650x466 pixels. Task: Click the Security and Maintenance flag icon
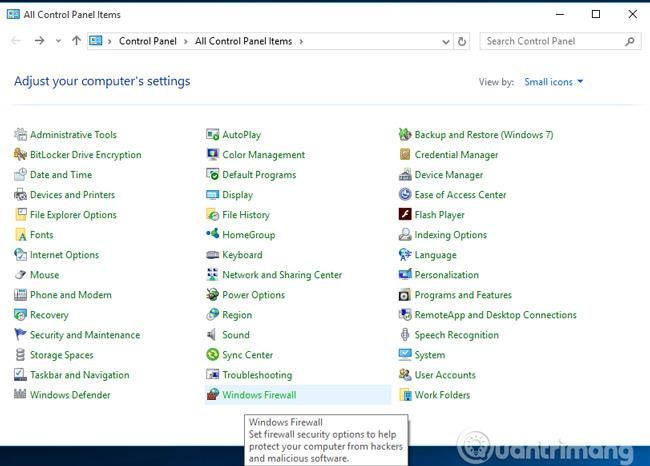pyautogui.click(x=20, y=335)
